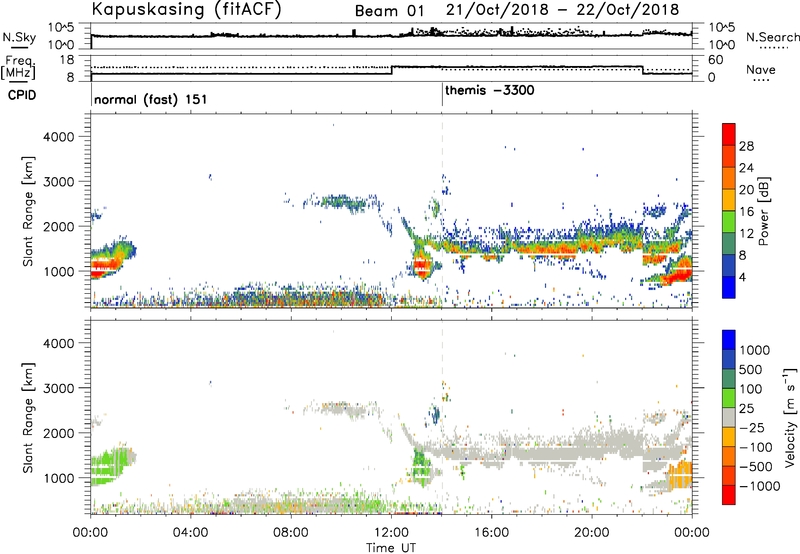Click the '1000' tick on the Velocity scale
This screenshot has height=554, width=800.
point(755,350)
